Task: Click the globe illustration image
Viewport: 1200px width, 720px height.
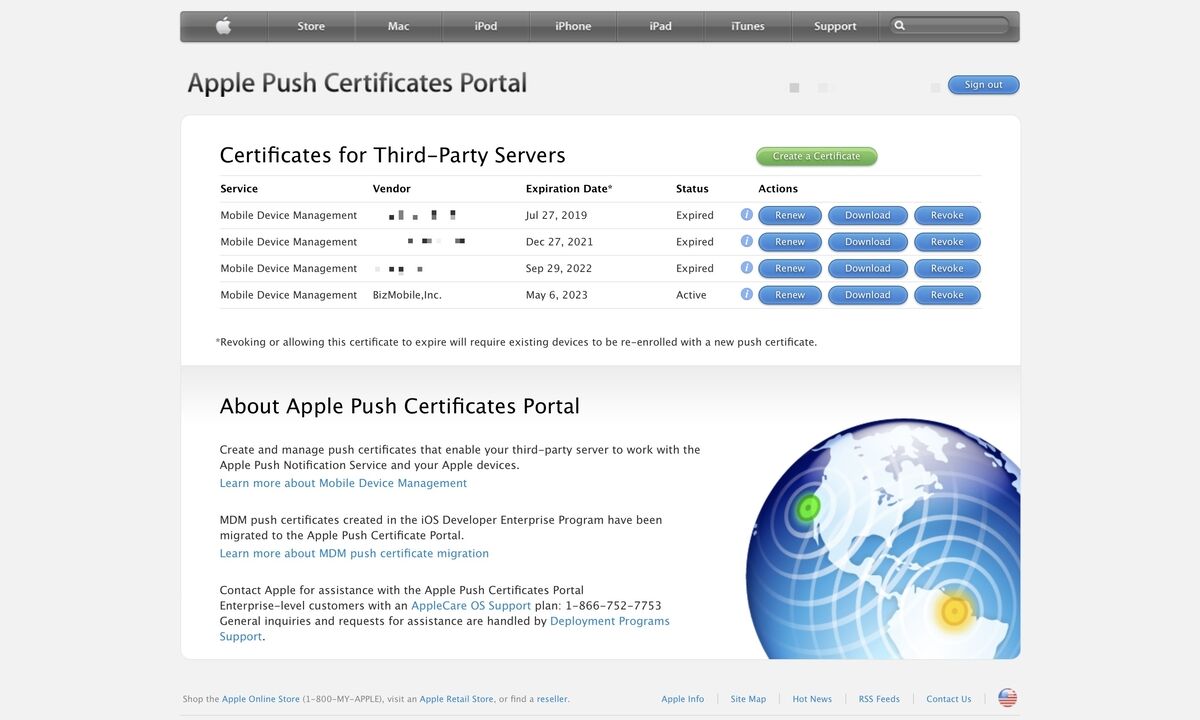Action: (883, 539)
